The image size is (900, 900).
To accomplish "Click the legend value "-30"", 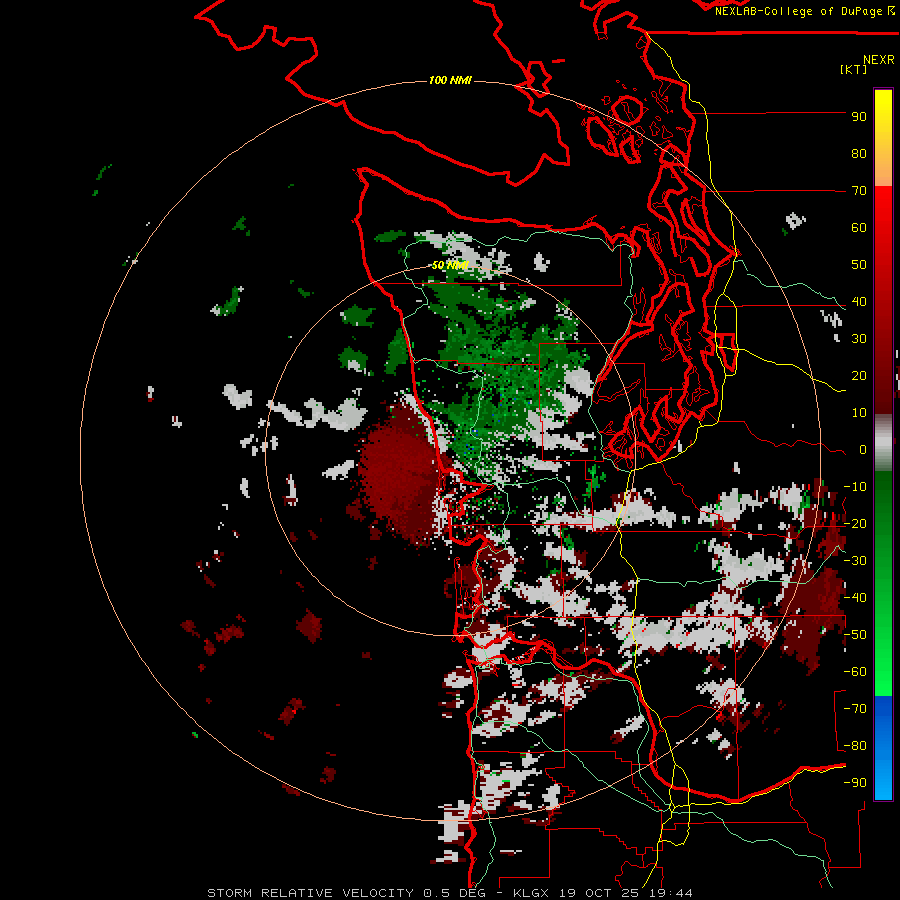I will click(x=855, y=561).
